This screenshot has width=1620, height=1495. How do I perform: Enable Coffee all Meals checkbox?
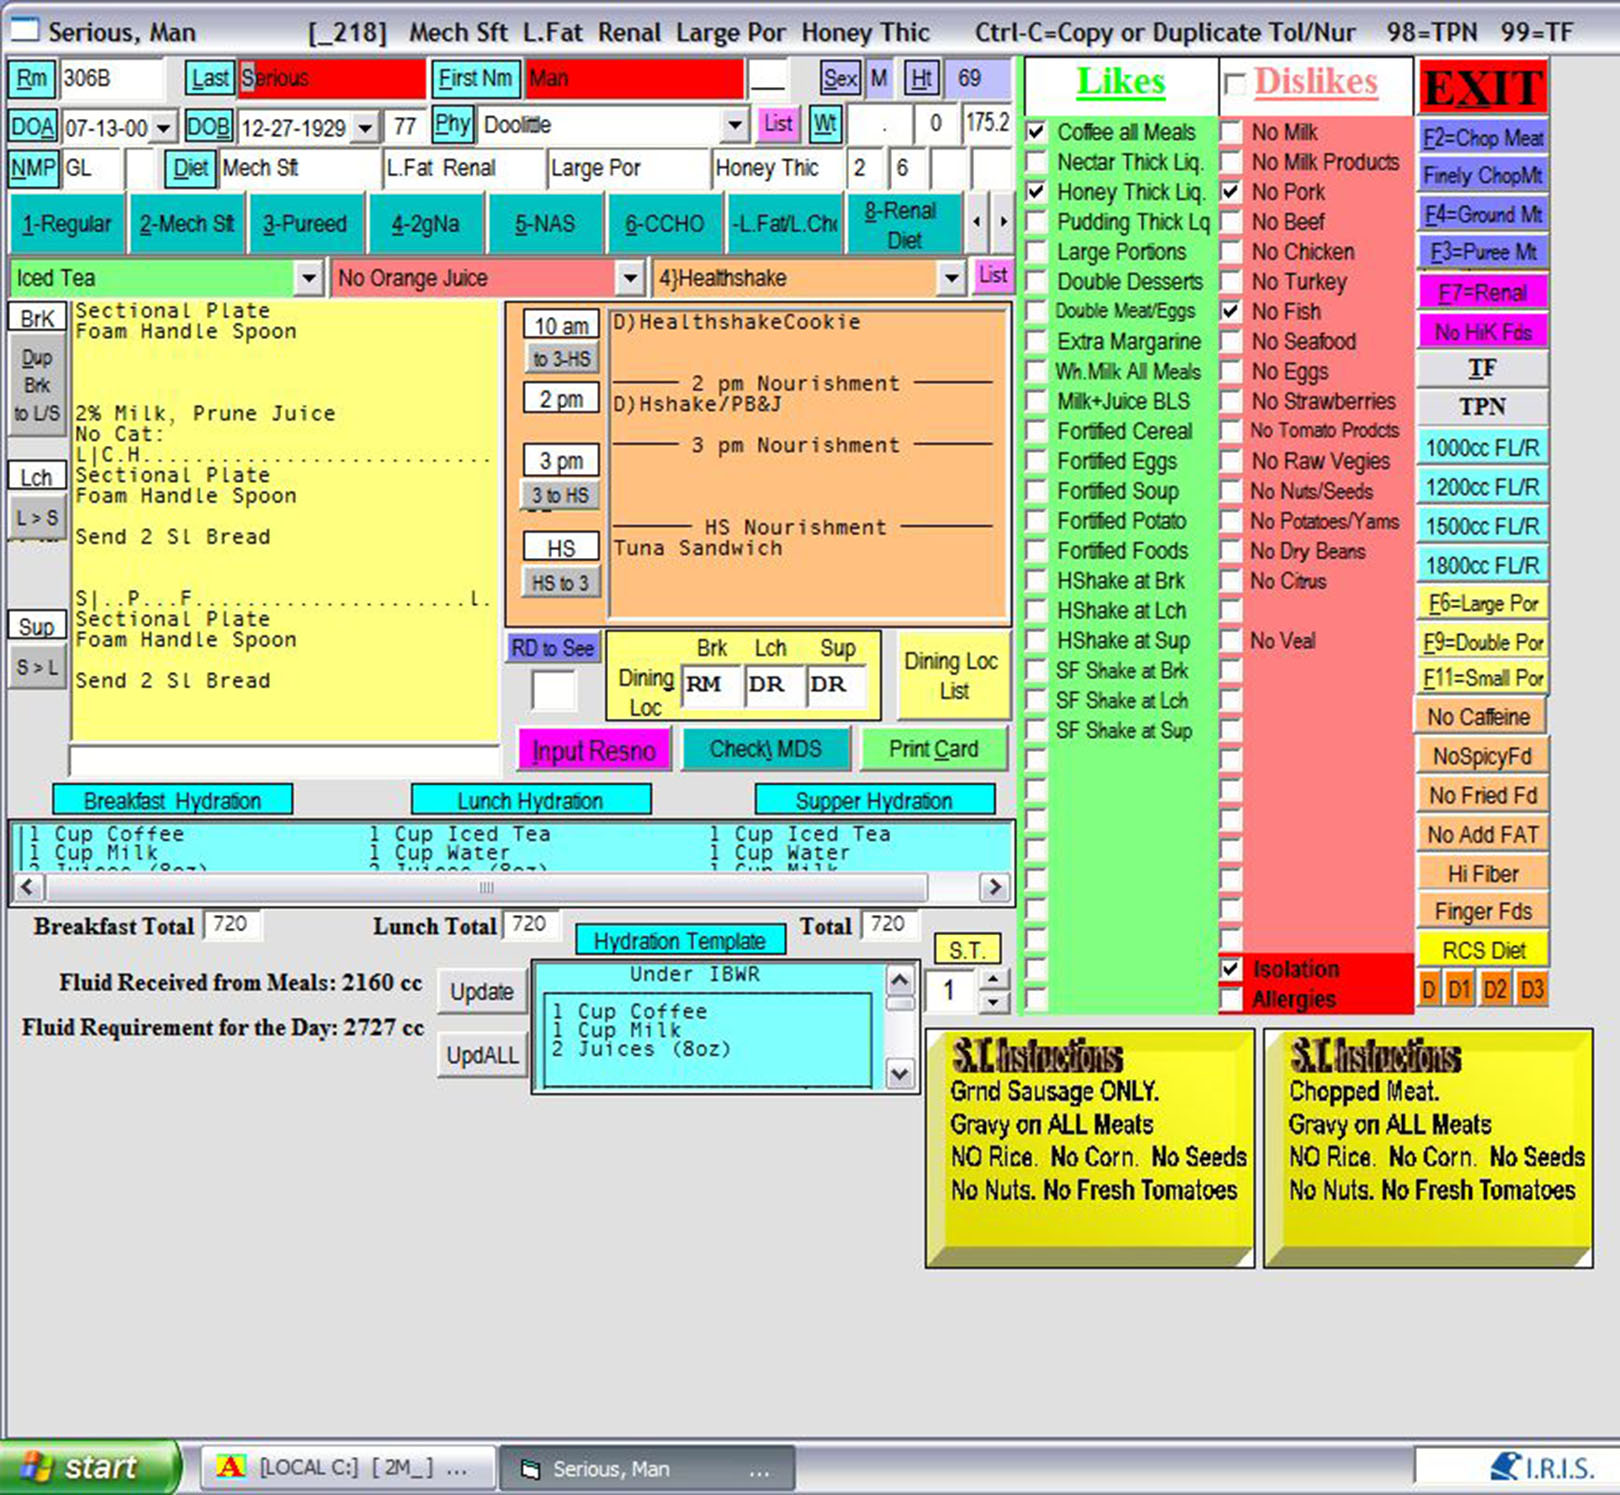(x=1037, y=131)
